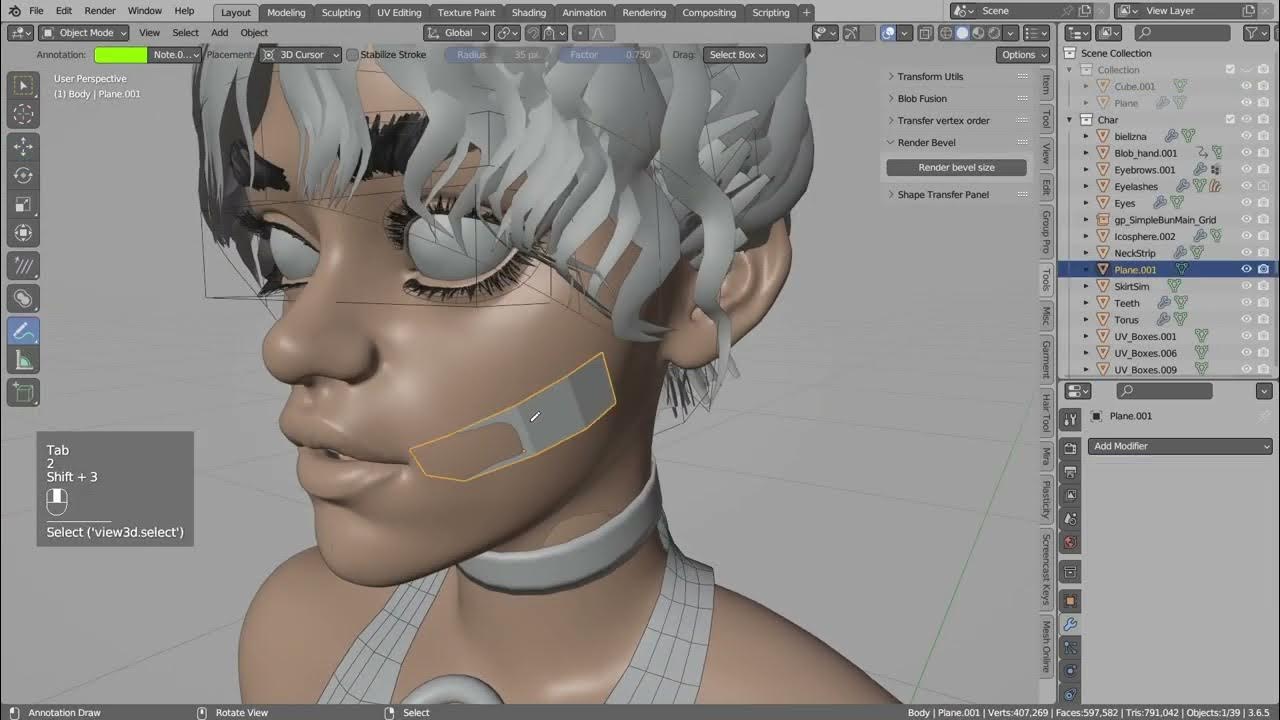Activate the Rotate tool

(x=23, y=174)
